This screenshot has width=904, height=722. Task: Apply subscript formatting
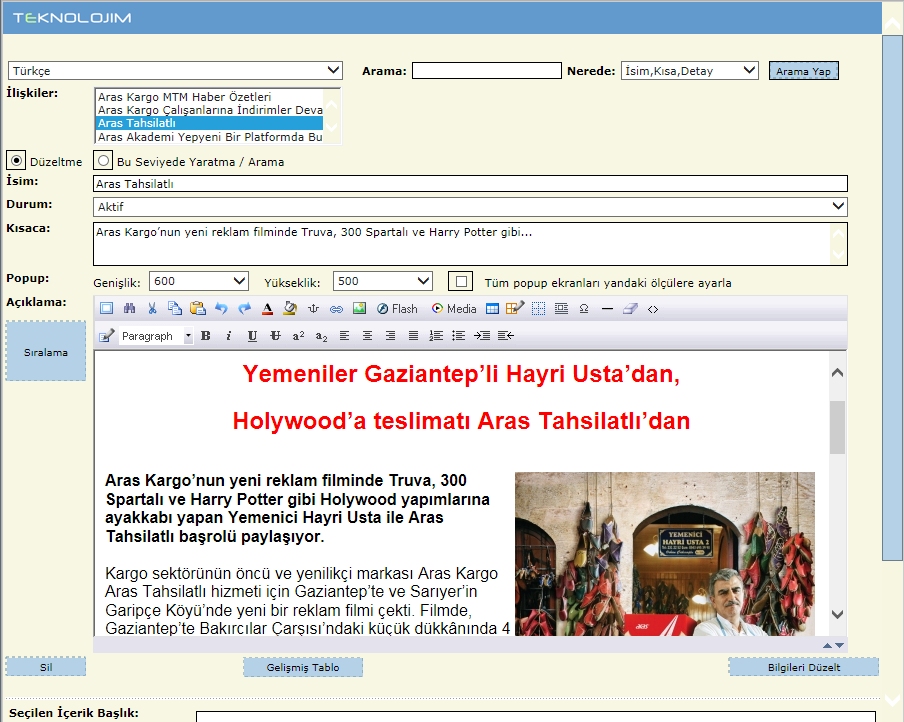point(321,336)
